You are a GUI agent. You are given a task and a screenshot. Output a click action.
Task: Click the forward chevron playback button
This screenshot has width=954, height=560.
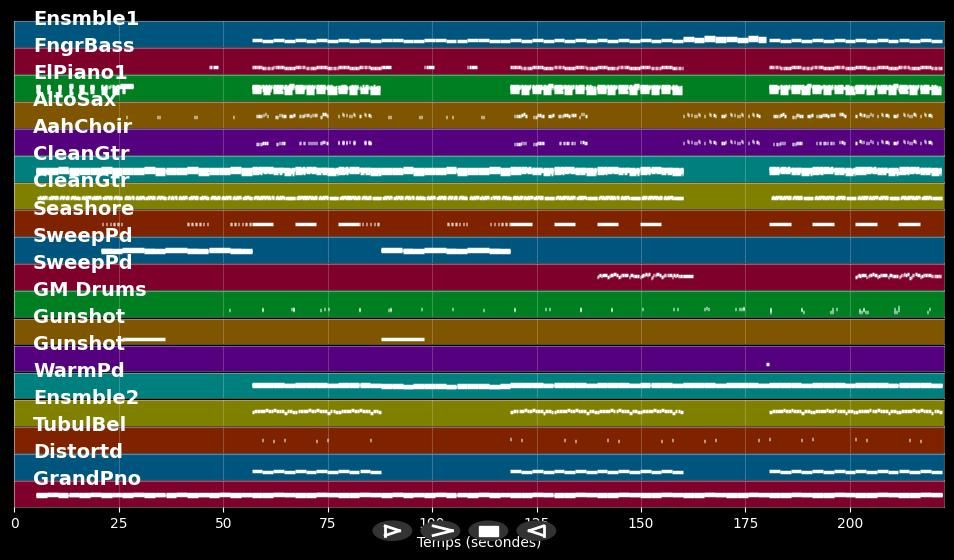440,531
